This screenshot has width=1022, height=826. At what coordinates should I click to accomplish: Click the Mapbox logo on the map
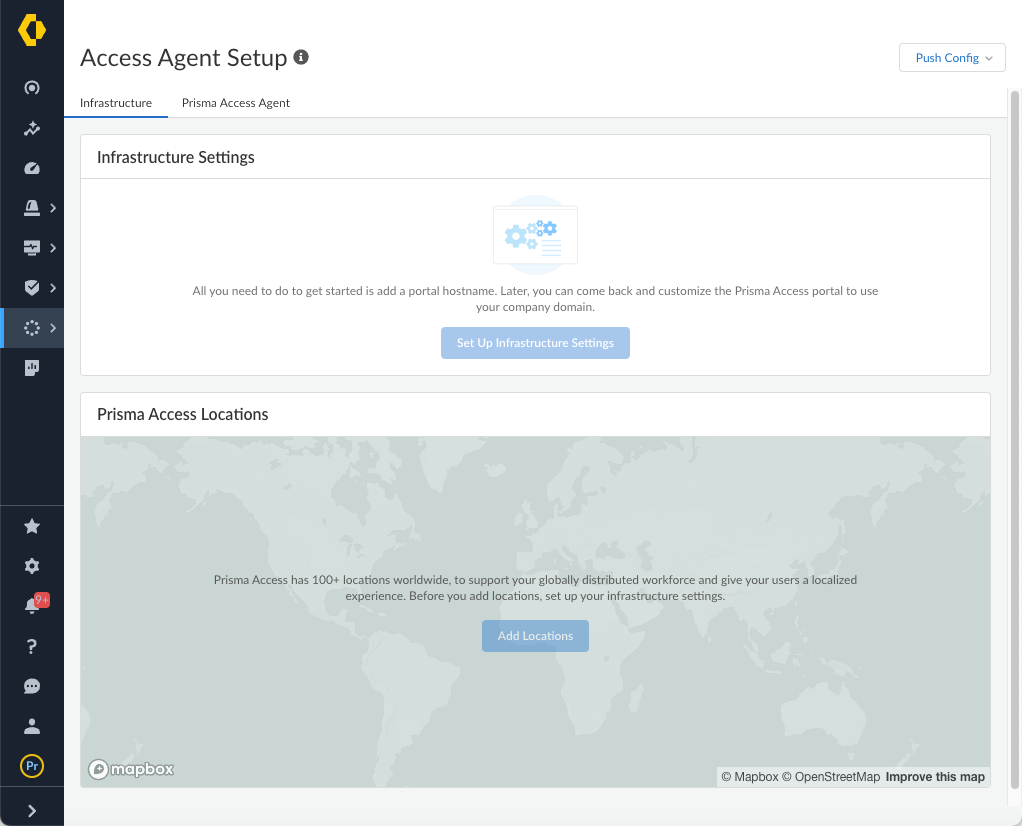131,769
